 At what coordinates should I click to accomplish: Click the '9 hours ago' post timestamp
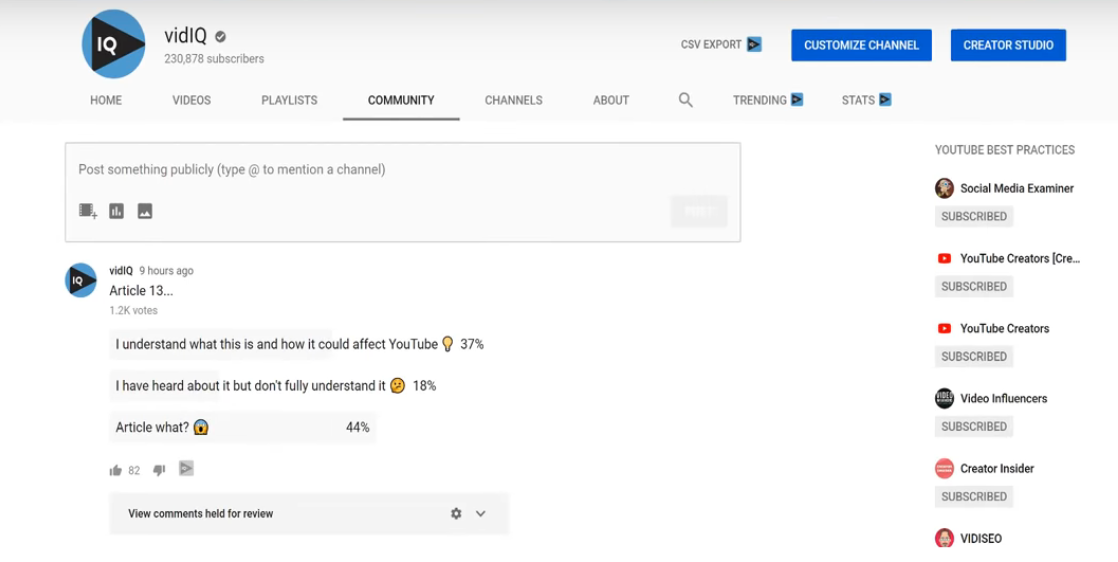[166, 271]
